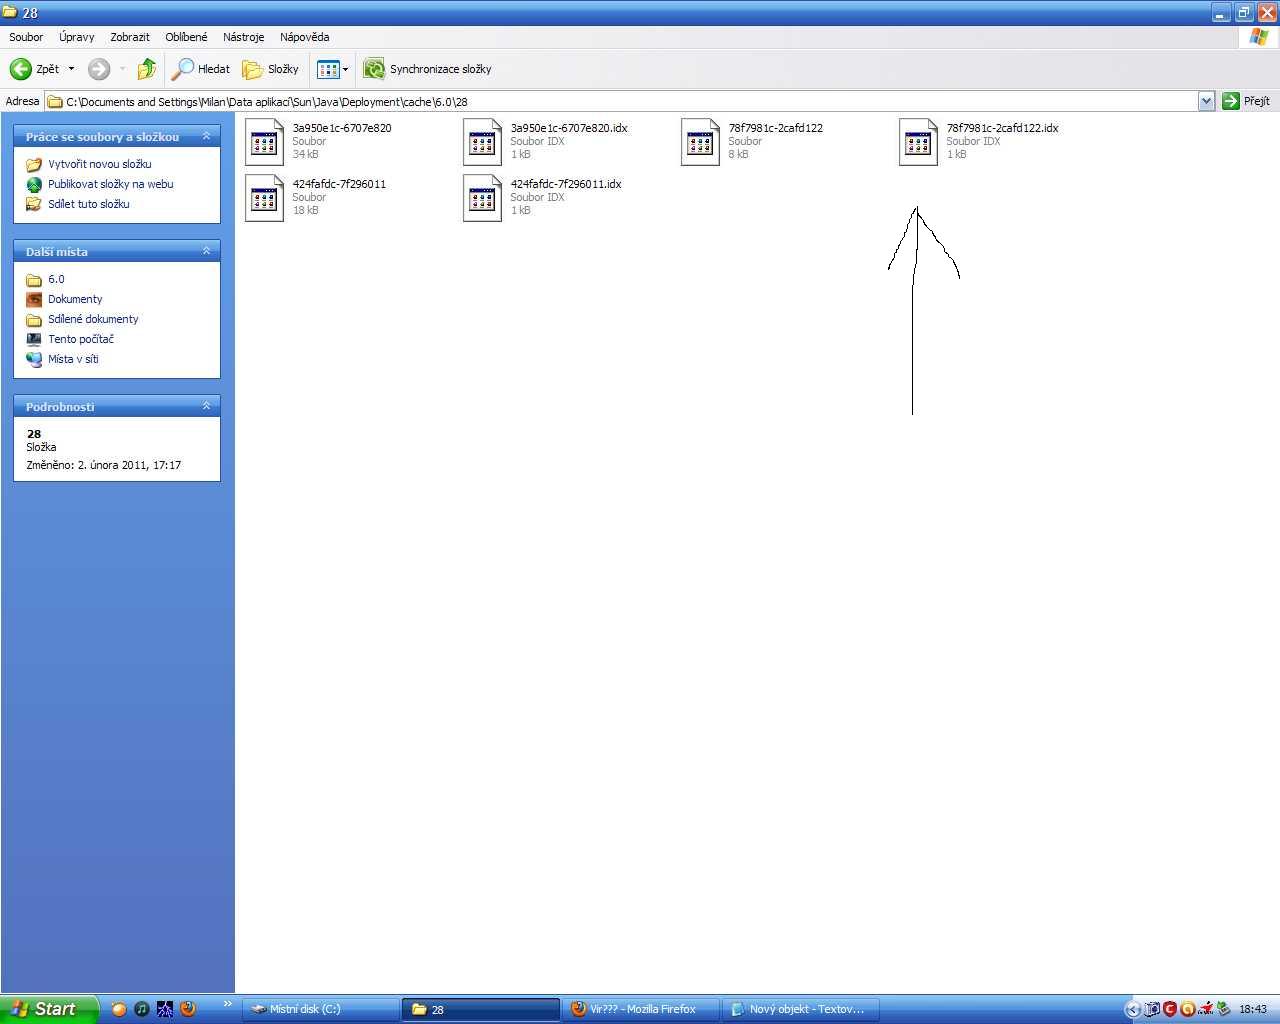Click the Vytvořit novou složku icon
This screenshot has width=1280, height=1024.
pos(34,164)
